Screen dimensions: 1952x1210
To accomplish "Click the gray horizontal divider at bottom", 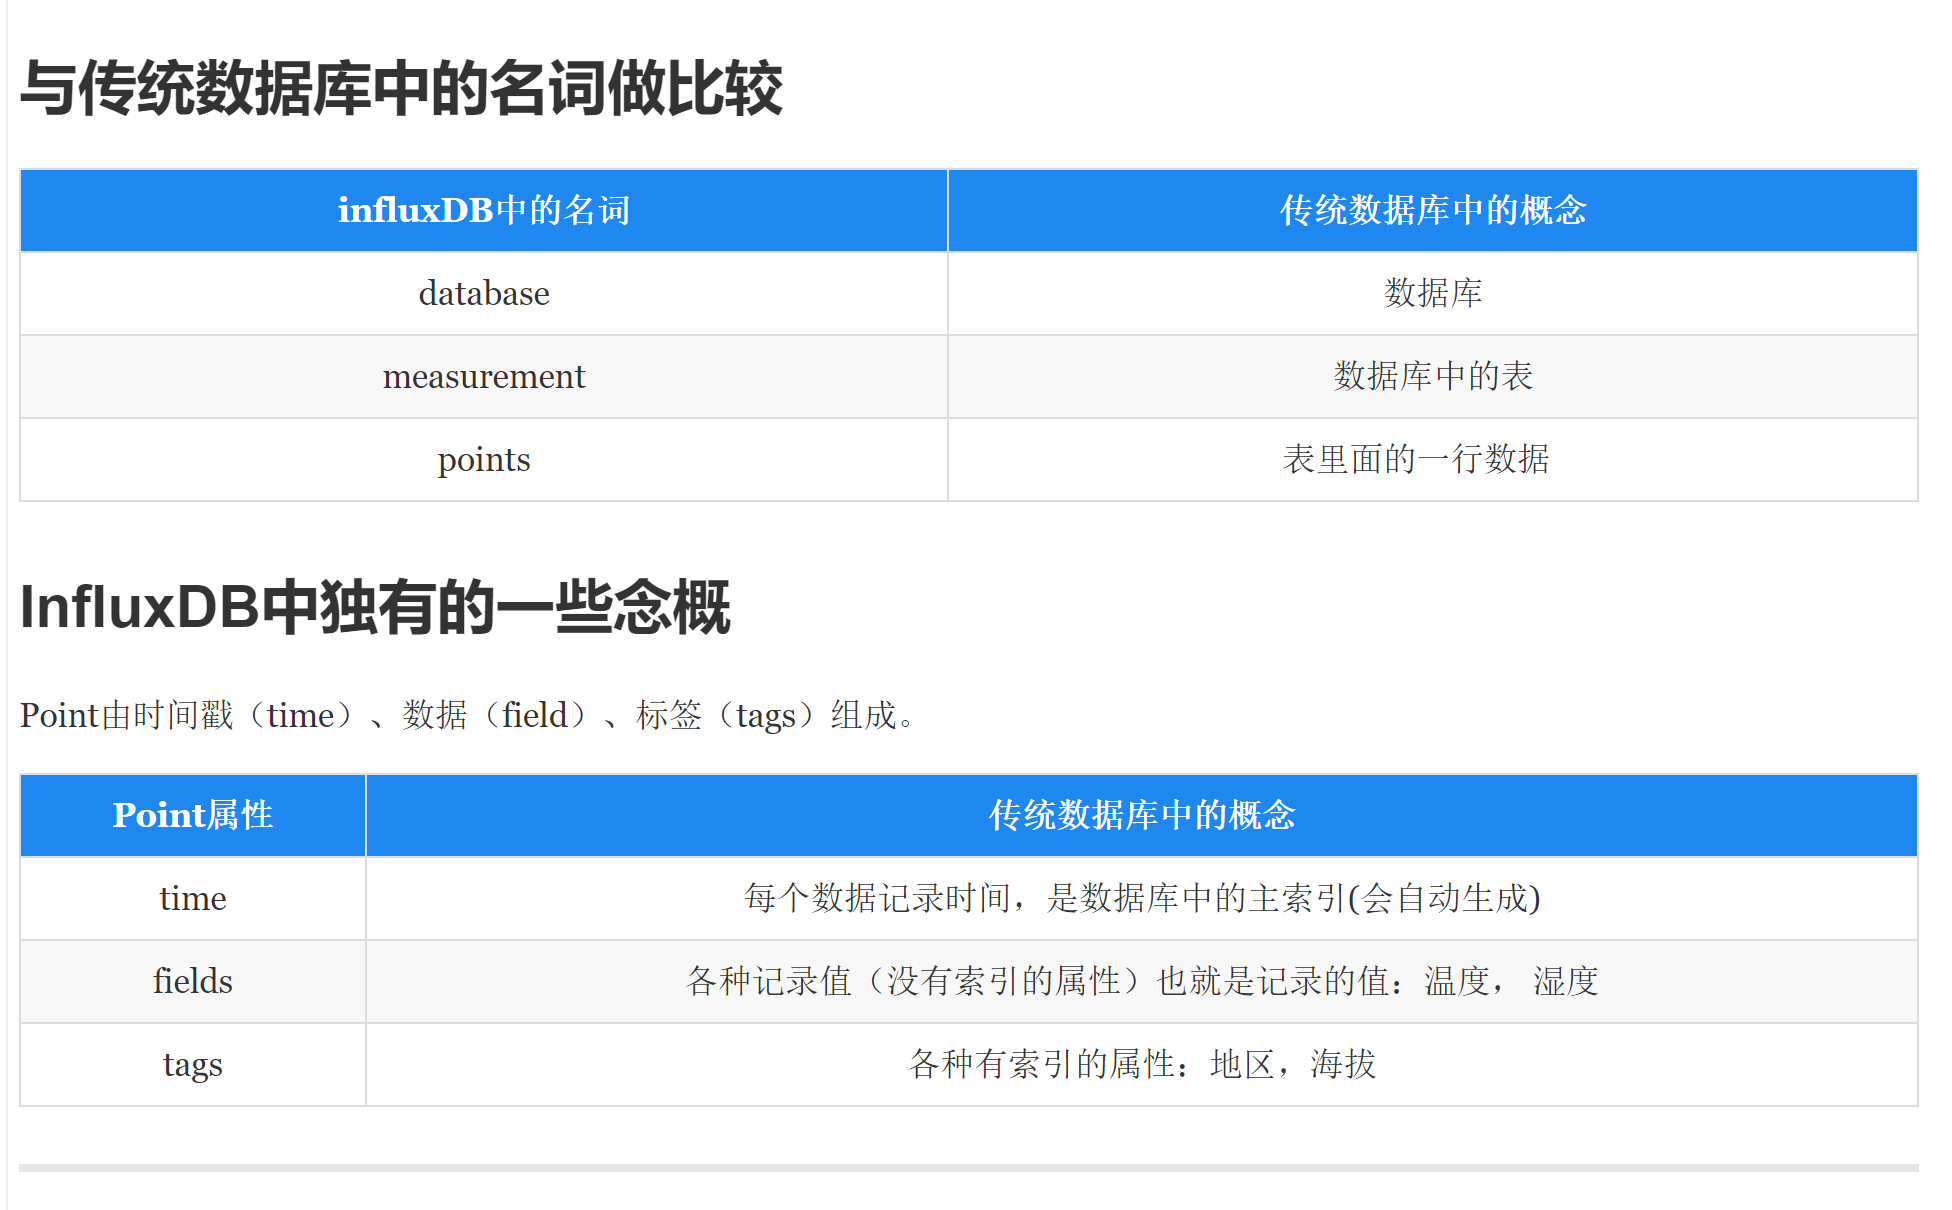I will coord(968,1167).
